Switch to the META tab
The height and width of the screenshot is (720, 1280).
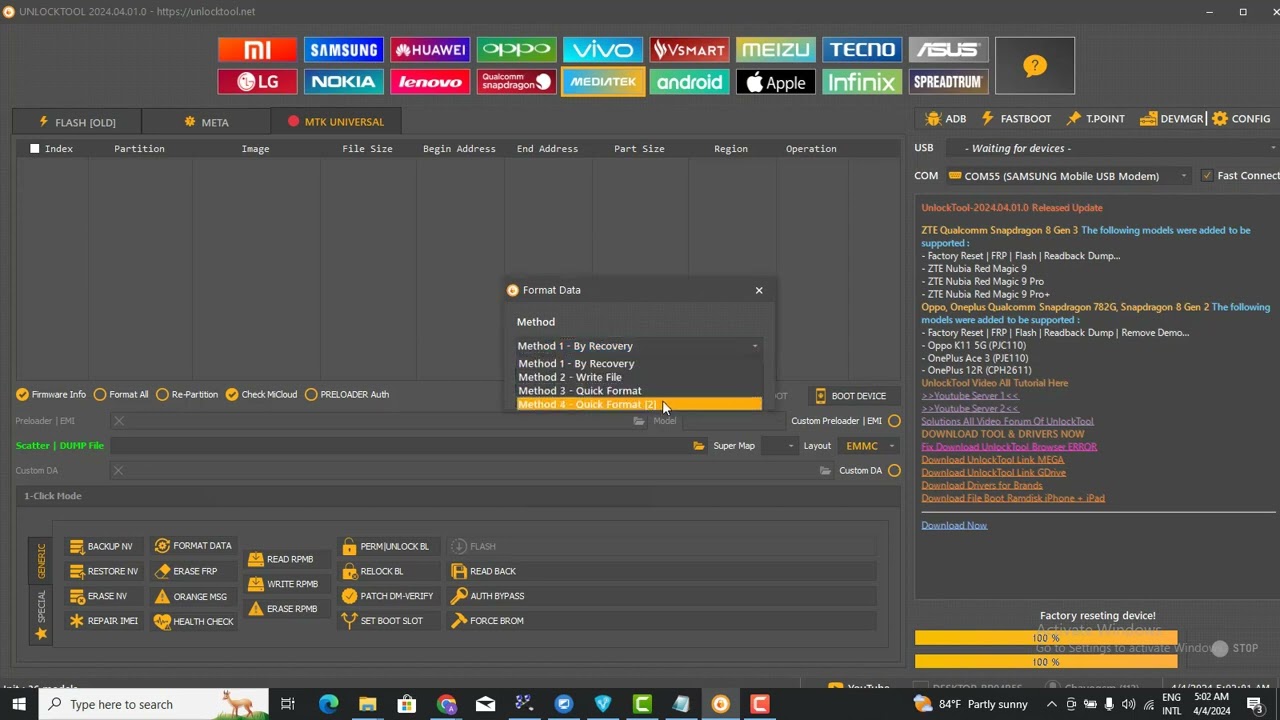click(x=206, y=122)
